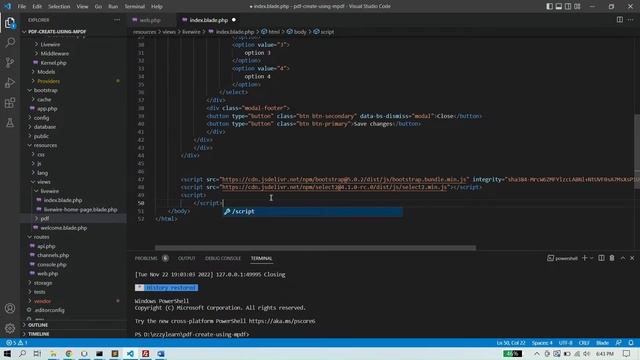Switch to the Problems panel tab
This screenshot has height=360, width=640.
click(x=146, y=258)
